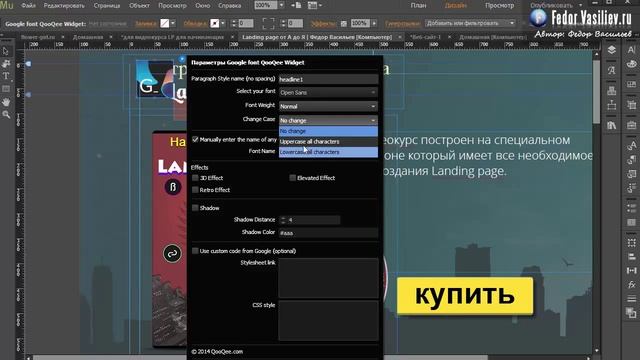Select the Hand tool
This screenshot has width=640, height=360.
[x=6, y=102]
